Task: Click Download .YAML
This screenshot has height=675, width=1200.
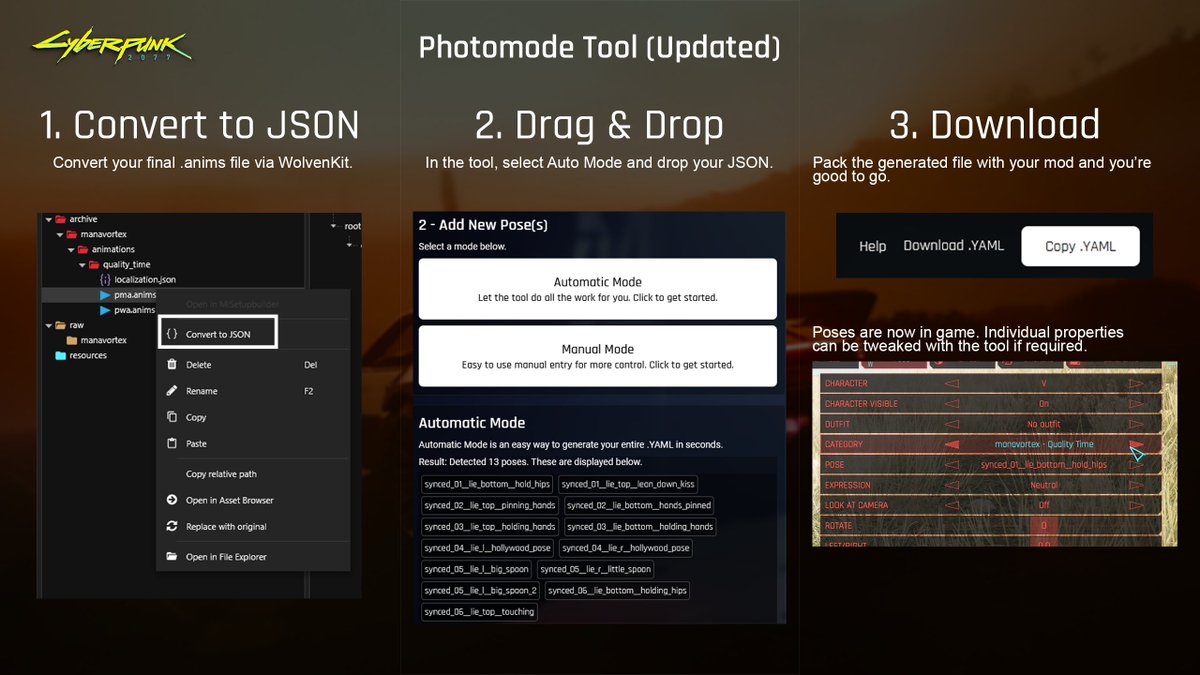Action: point(954,245)
